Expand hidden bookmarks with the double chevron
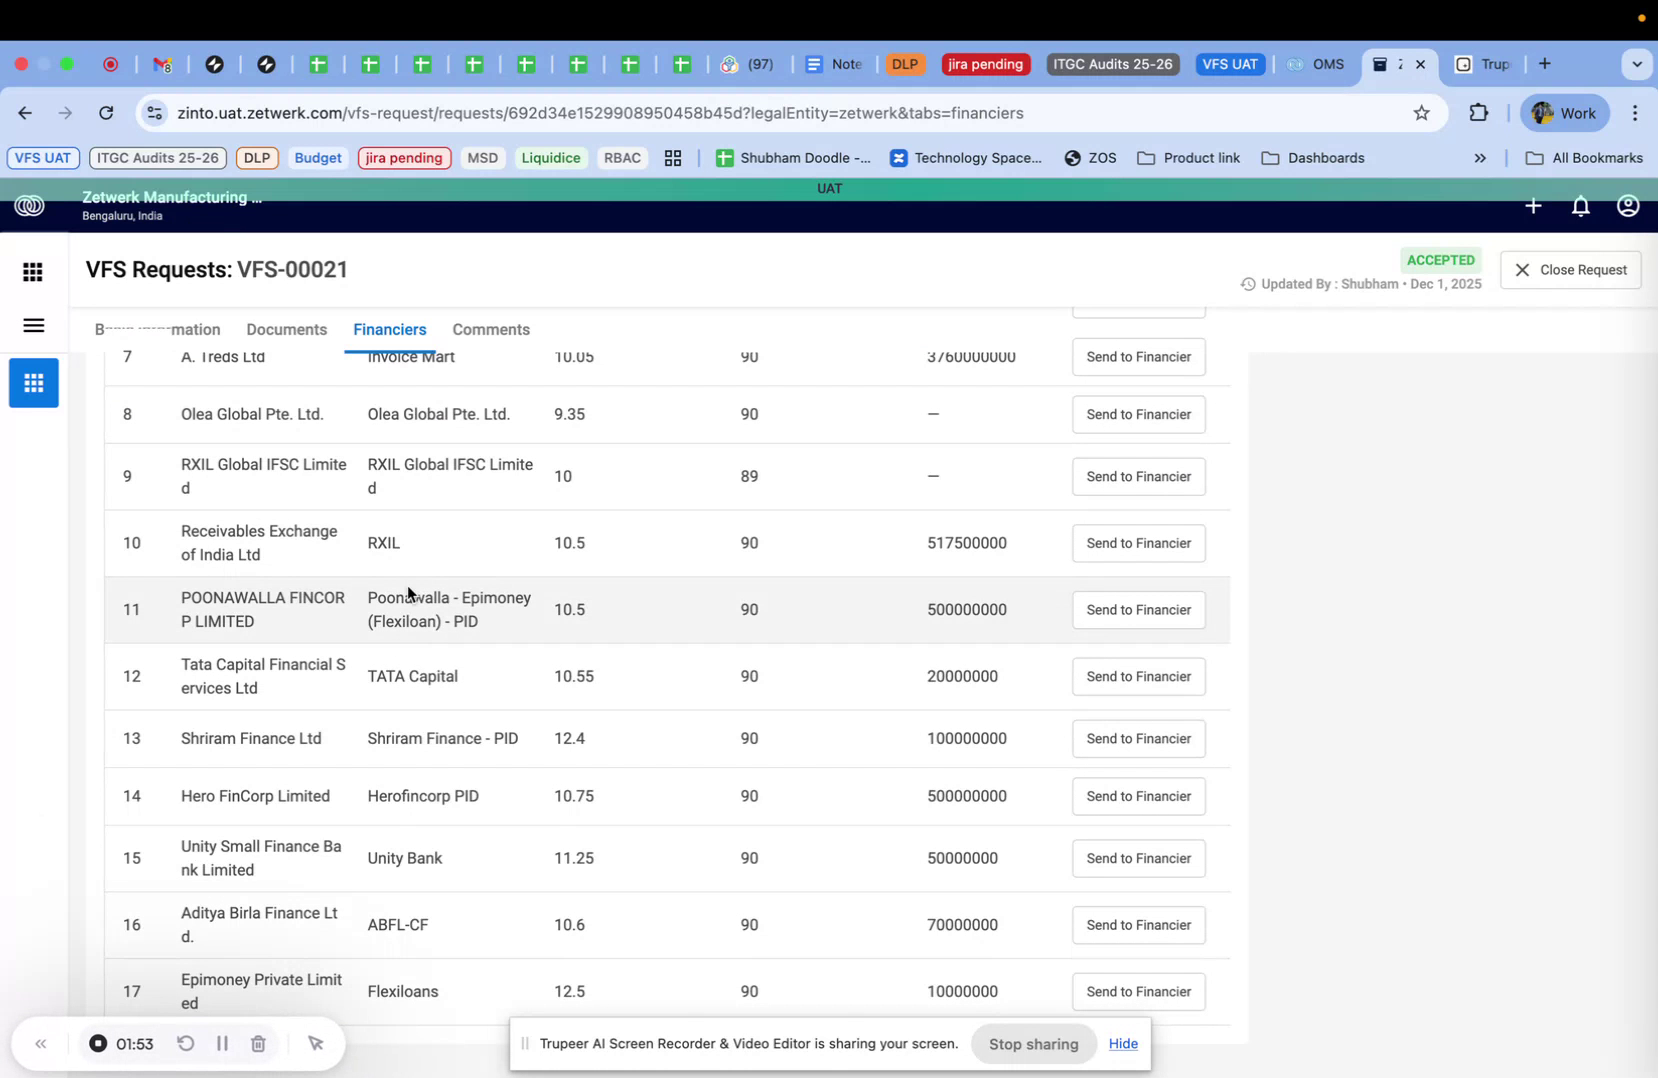The width and height of the screenshot is (1658, 1078). [1480, 157]
